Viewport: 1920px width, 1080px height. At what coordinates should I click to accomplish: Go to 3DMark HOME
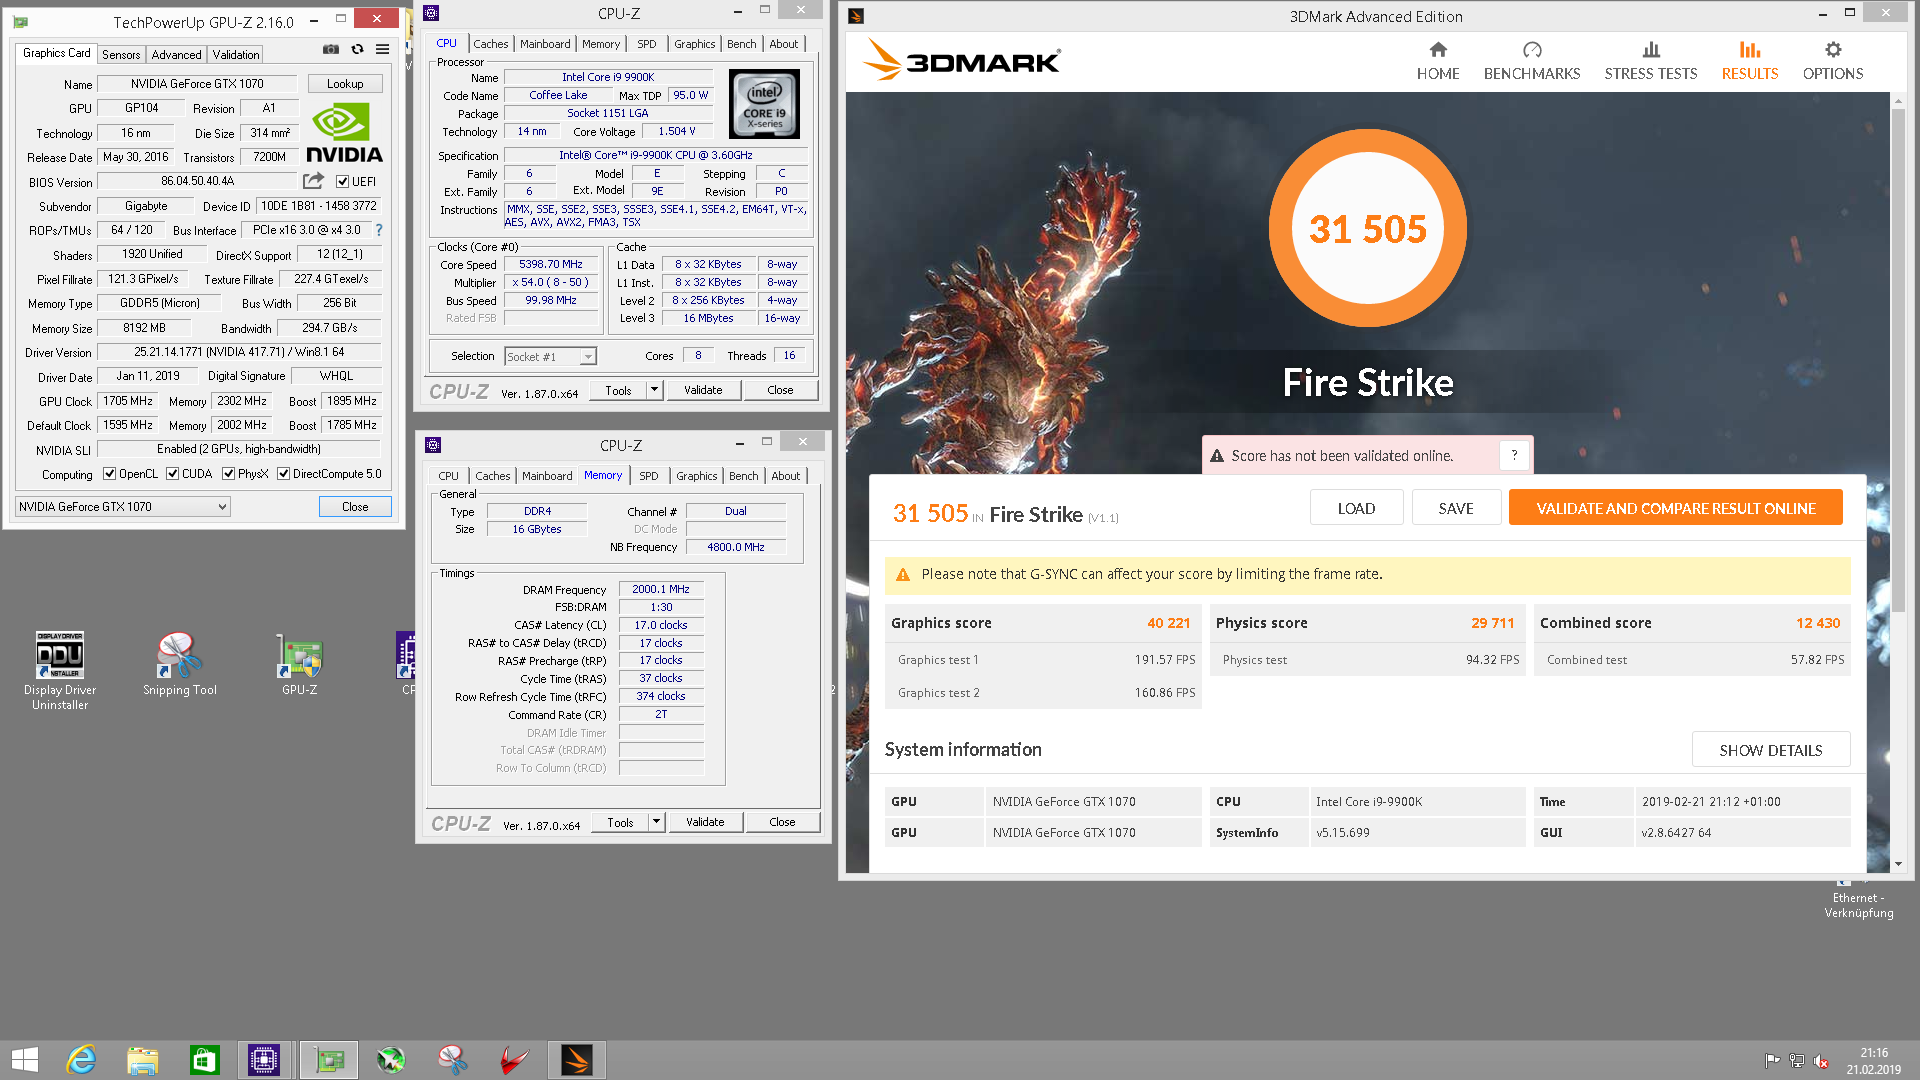[x=1438, y=61]
